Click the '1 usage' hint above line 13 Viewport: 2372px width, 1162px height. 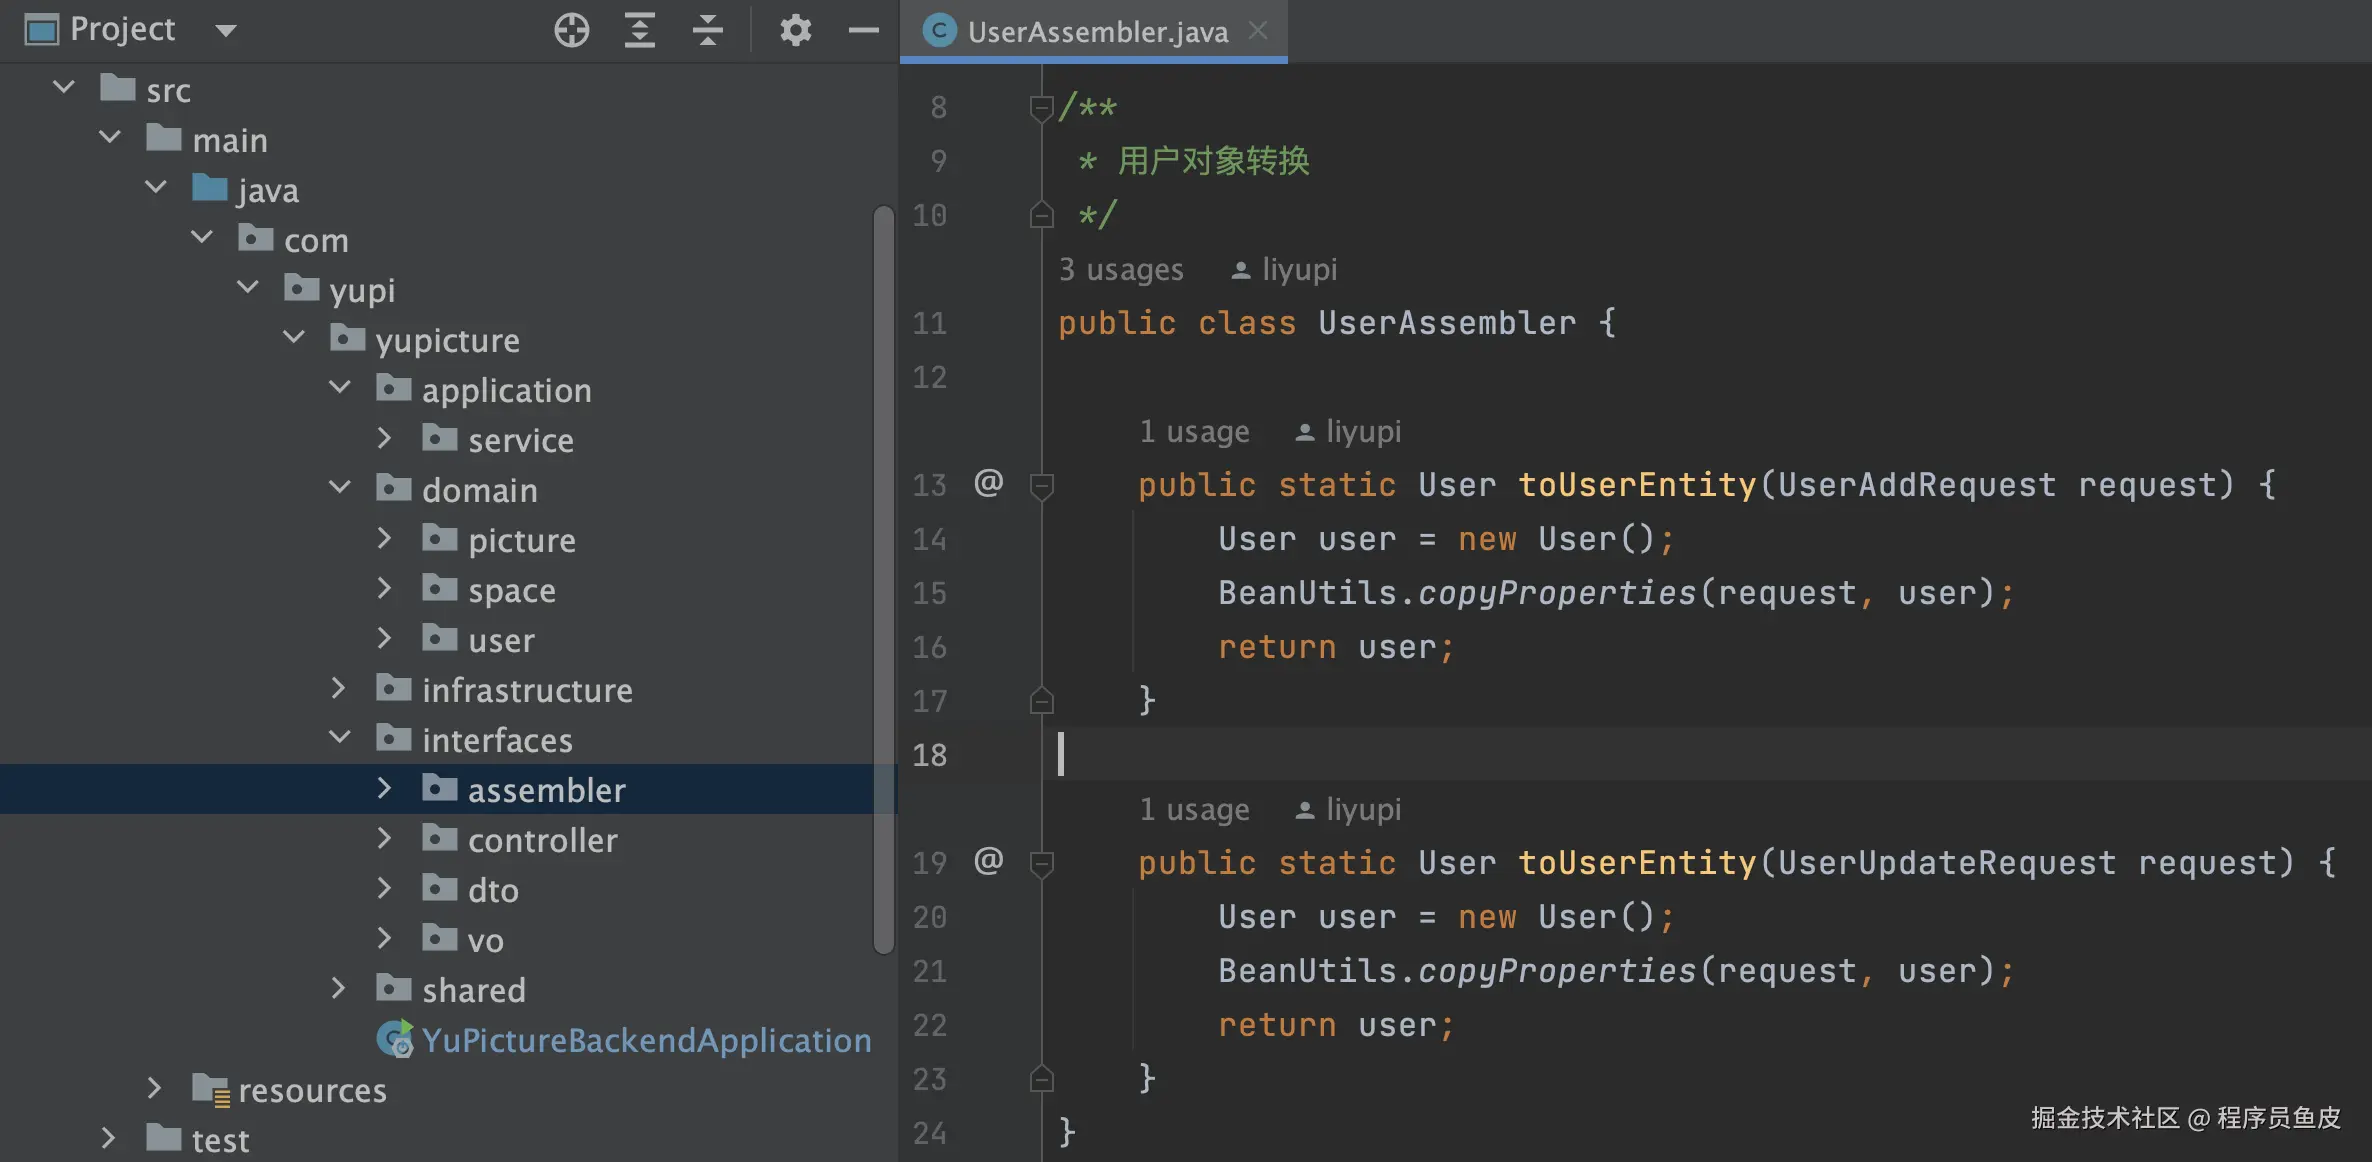coord(1194,432)
